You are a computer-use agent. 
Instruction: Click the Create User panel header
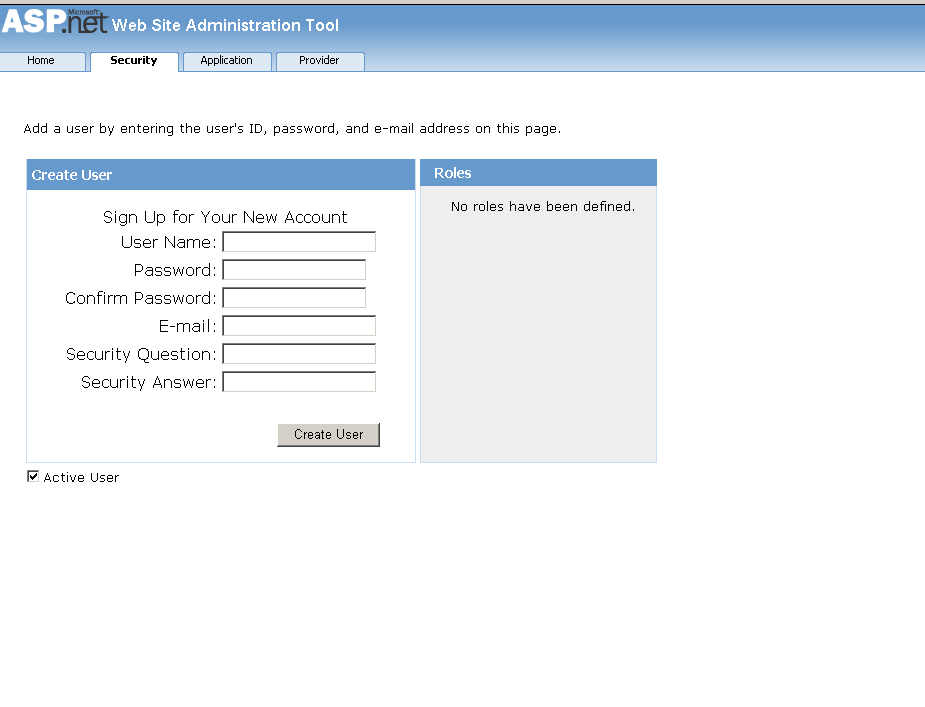220,175
